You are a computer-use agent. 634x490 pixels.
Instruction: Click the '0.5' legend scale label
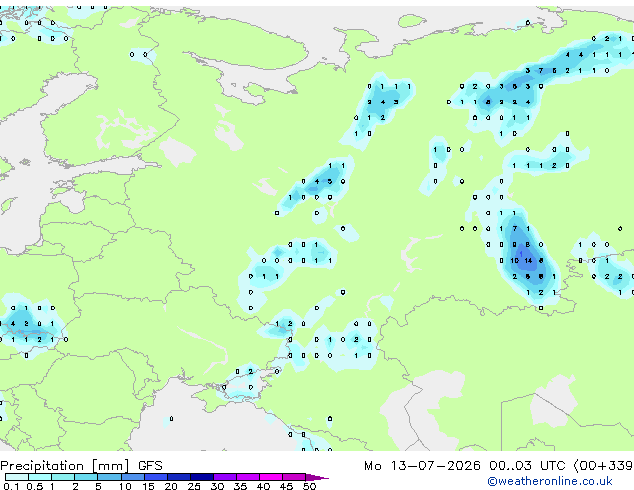pos(35,486)
